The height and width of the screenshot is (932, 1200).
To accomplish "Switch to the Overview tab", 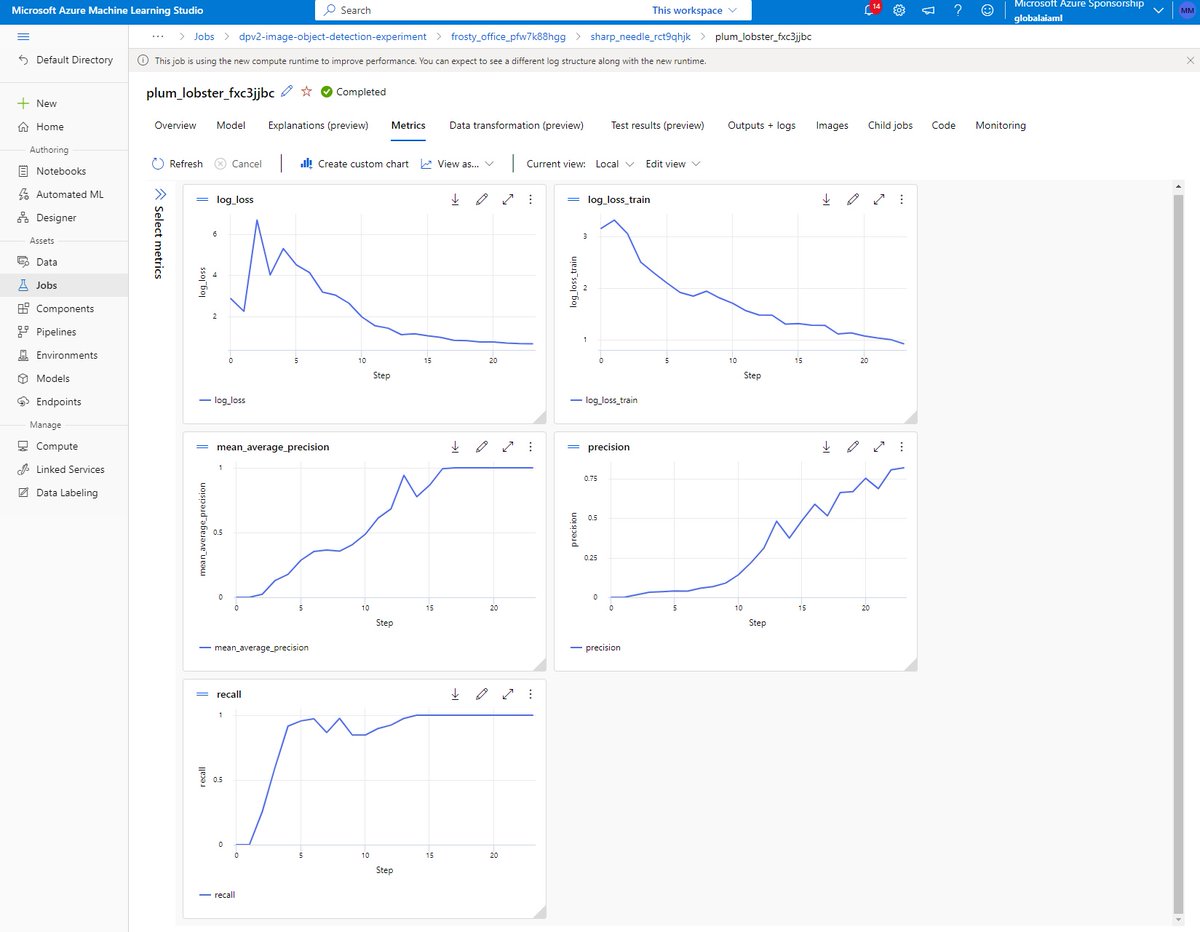I will click(175, 125).
